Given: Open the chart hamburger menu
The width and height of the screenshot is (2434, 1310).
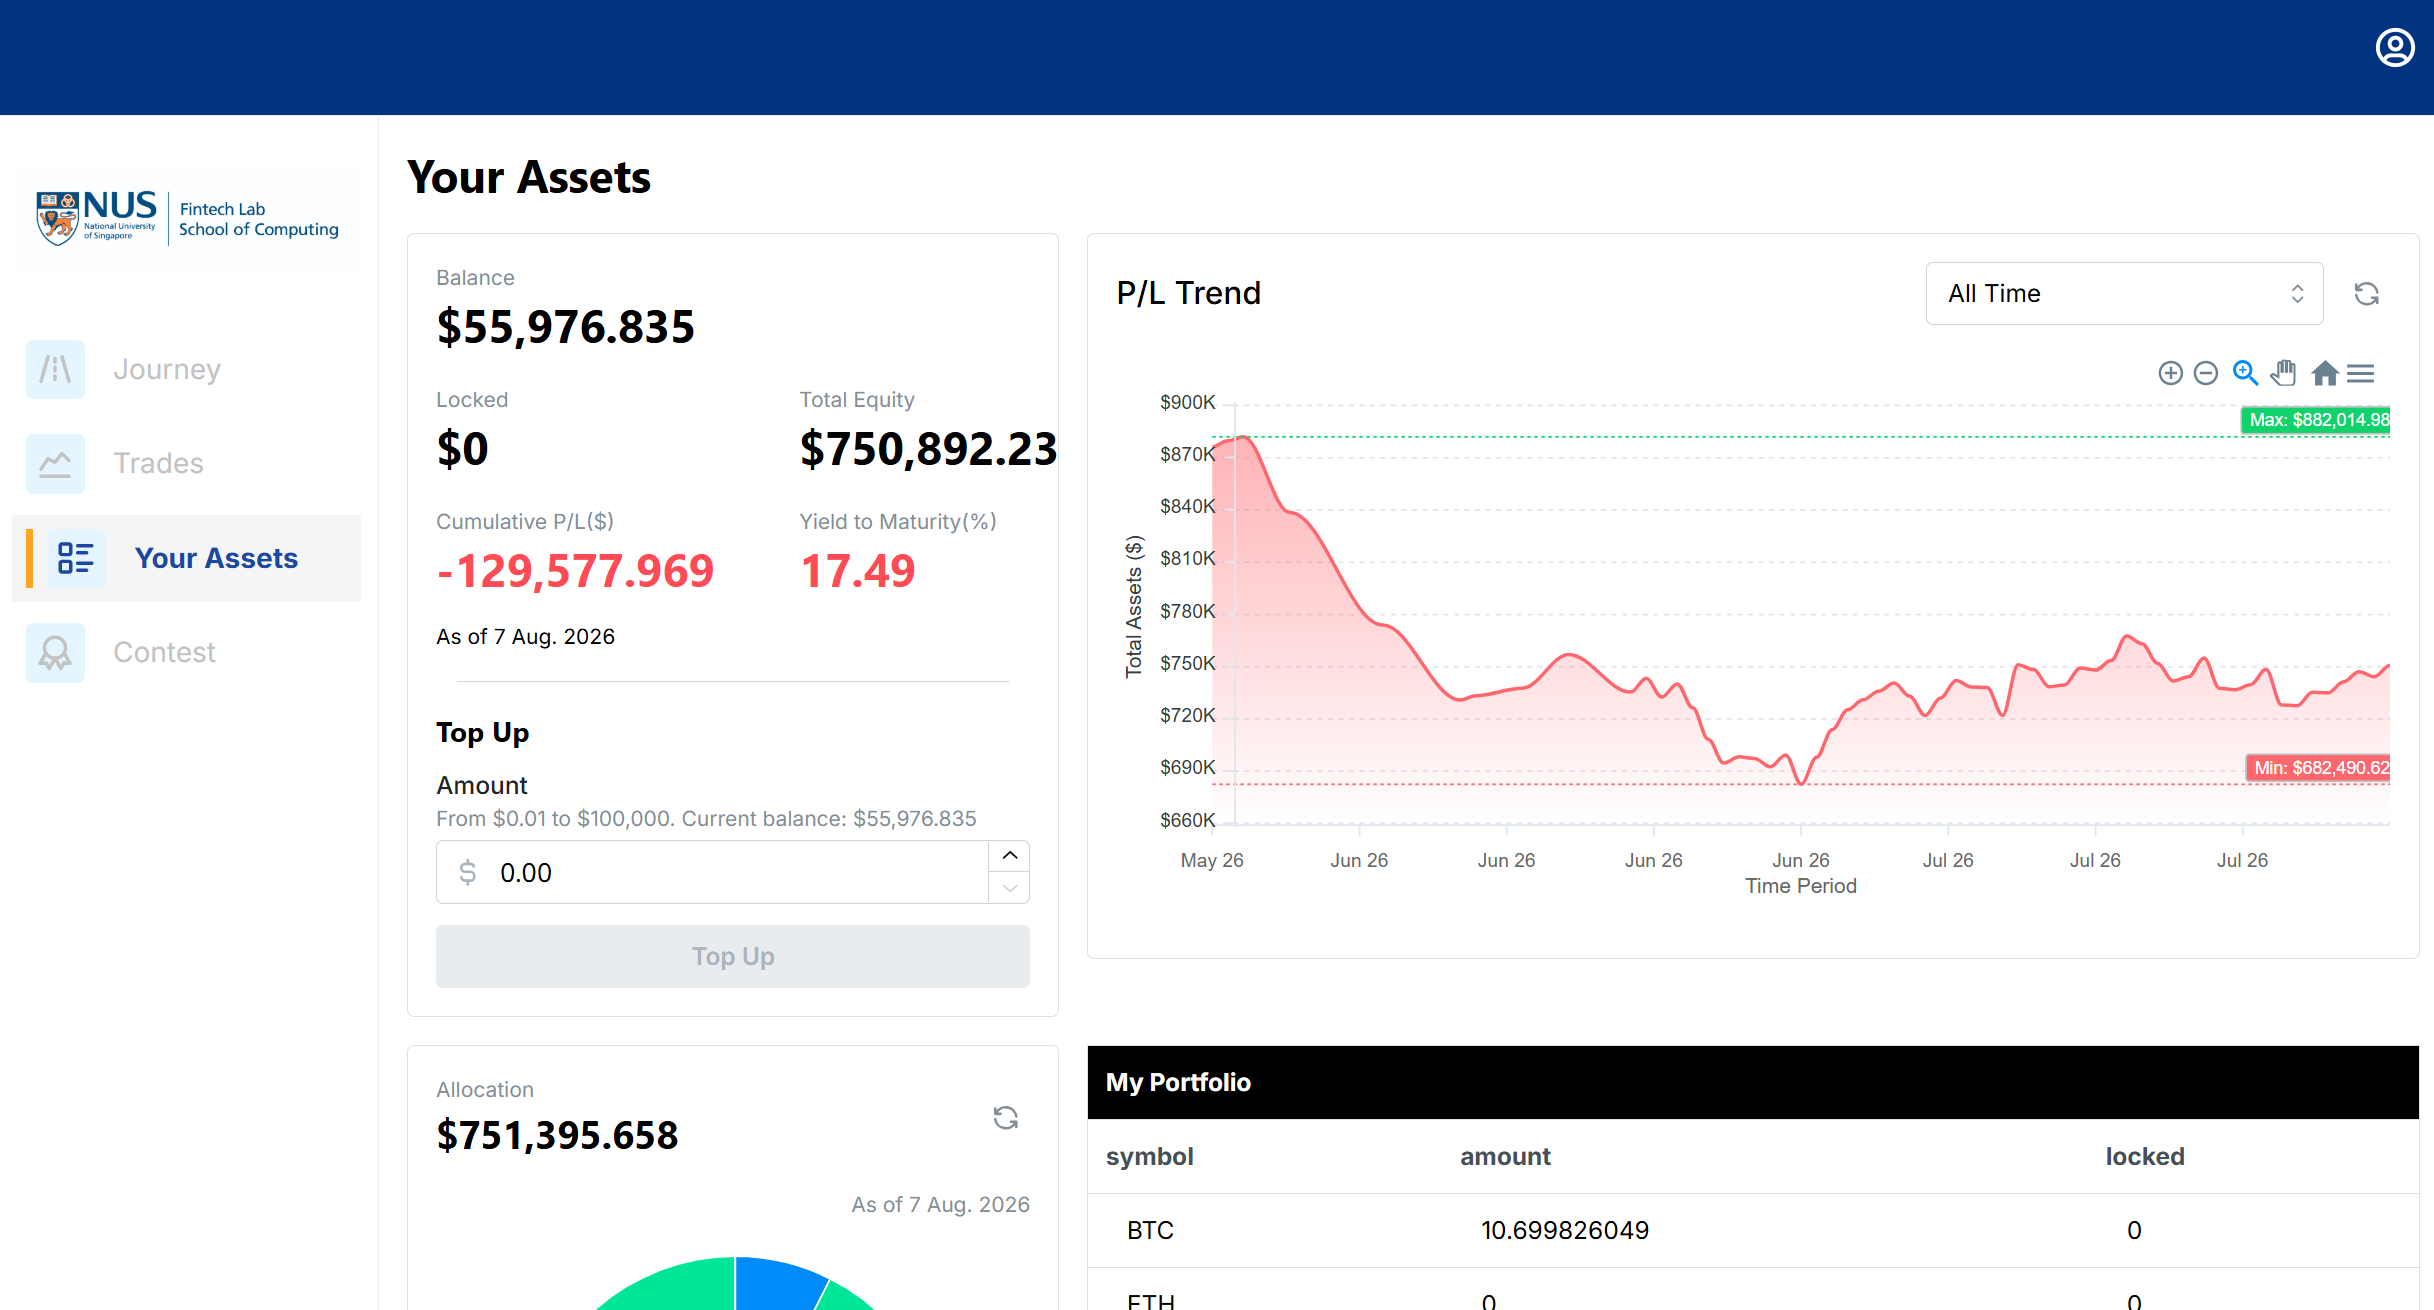Looking at the screenshot, I should click(2360, 373).
